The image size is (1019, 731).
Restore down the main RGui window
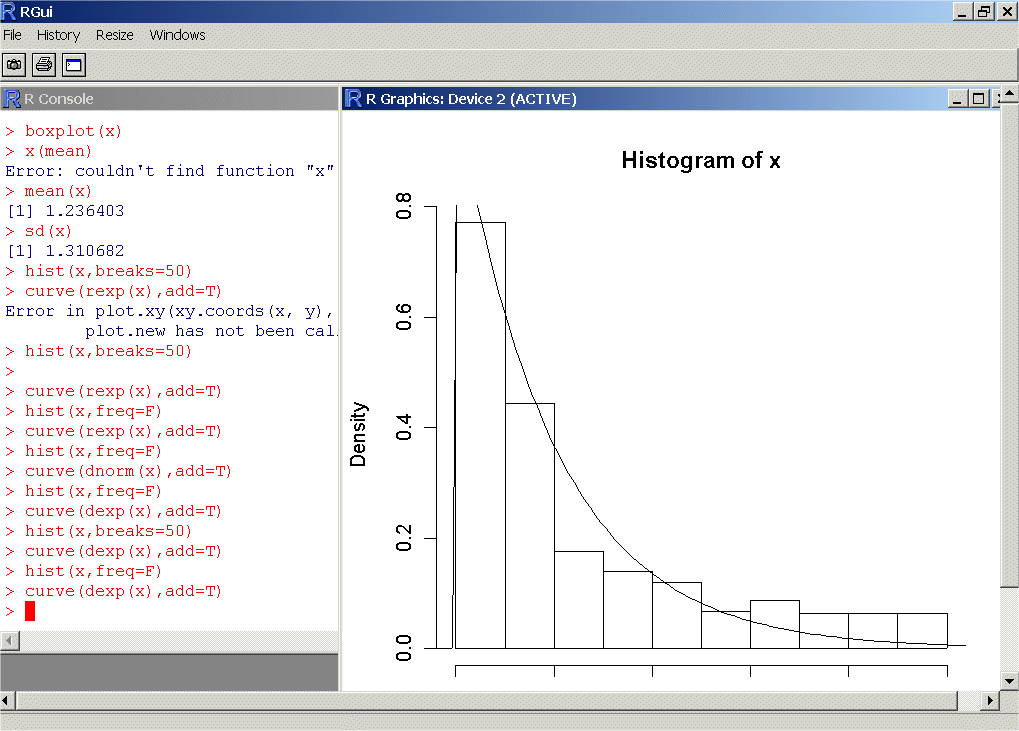click(984, 11)
